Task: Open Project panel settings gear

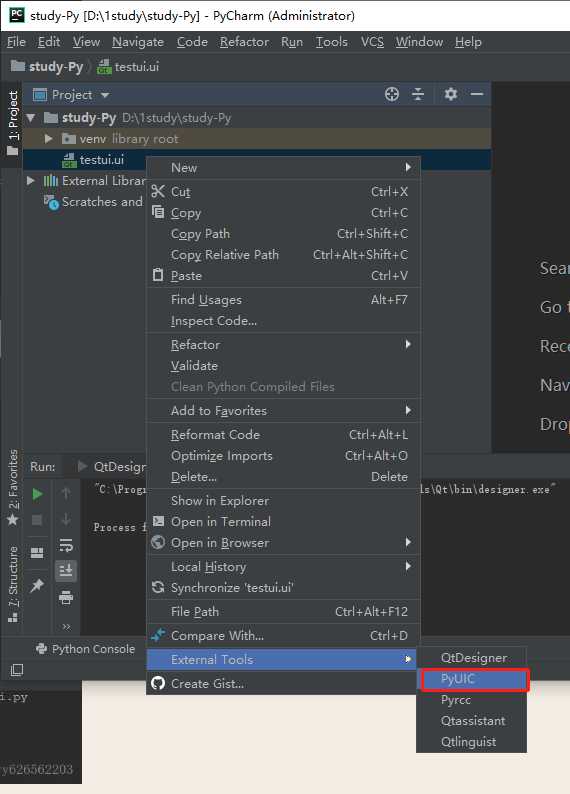Action: (451, 94)
